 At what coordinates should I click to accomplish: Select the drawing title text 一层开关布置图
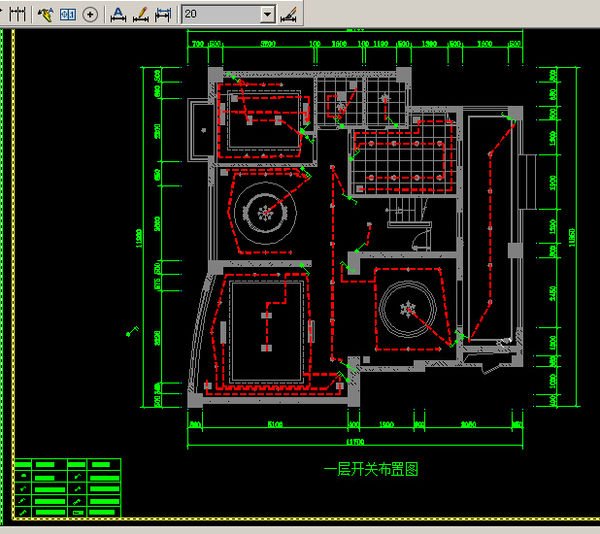[371, 469]
